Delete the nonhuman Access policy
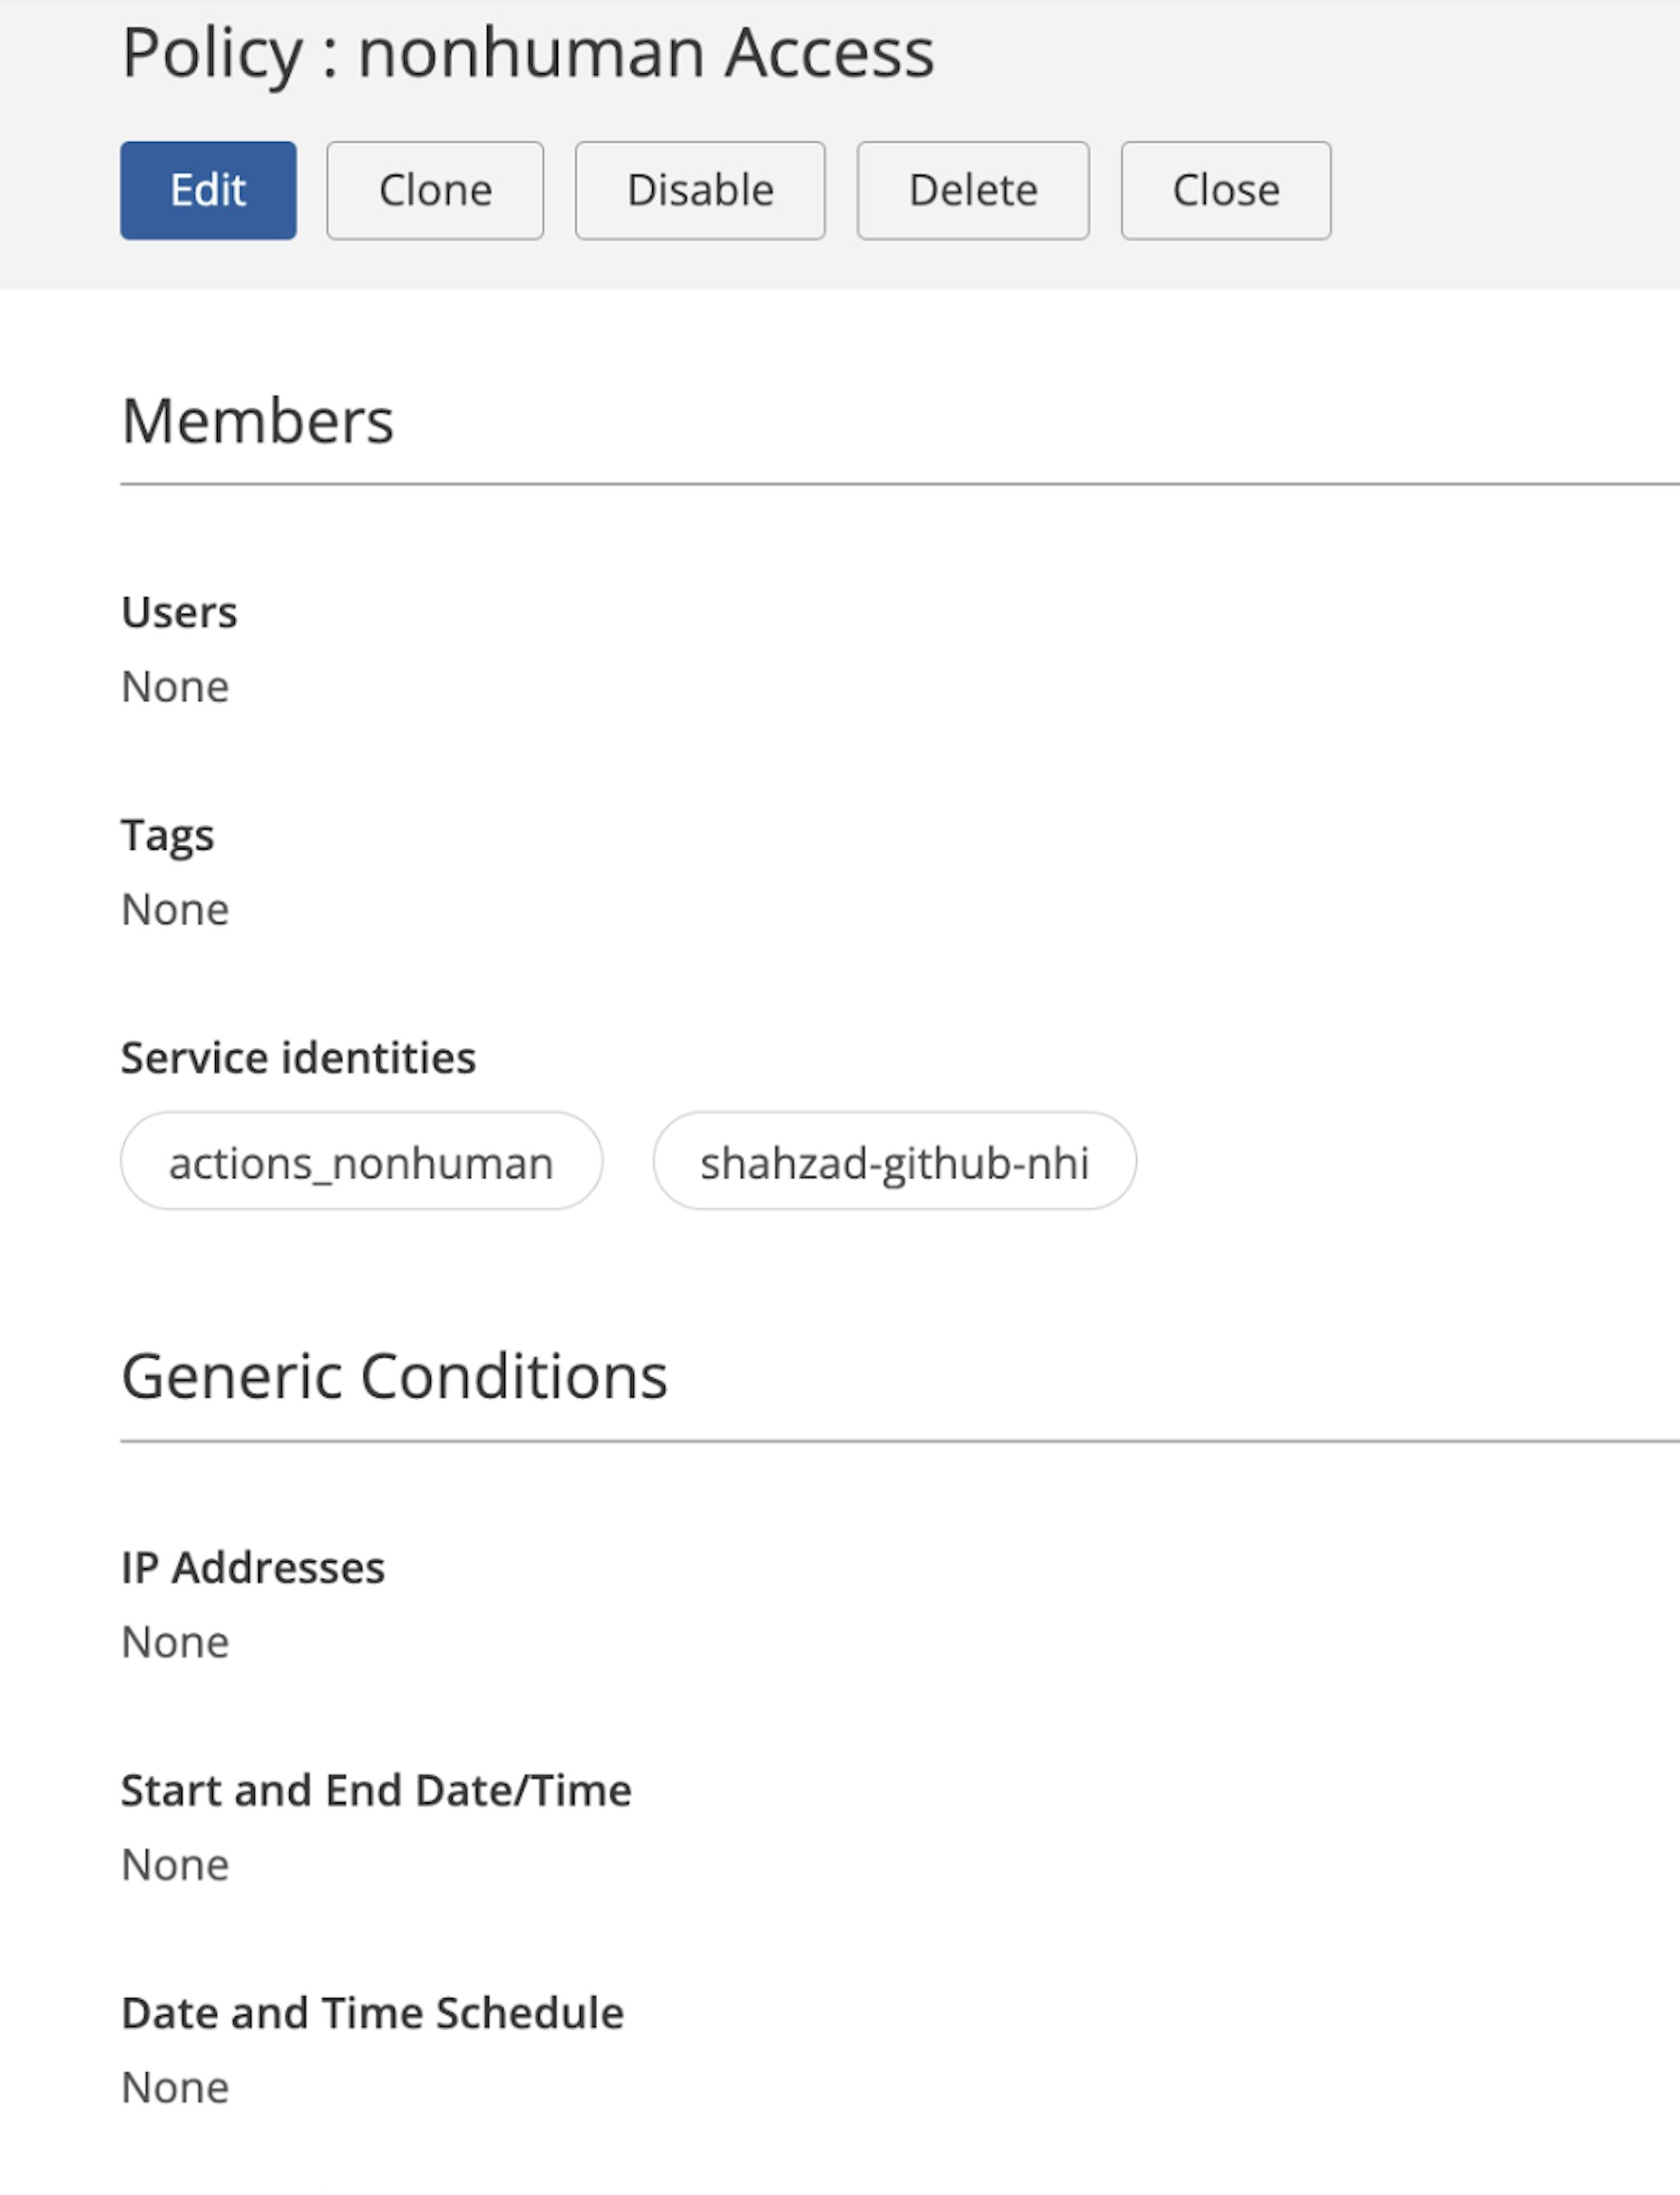The image size is (1680, 2195). pyautogui.click(x=973, y=190)
